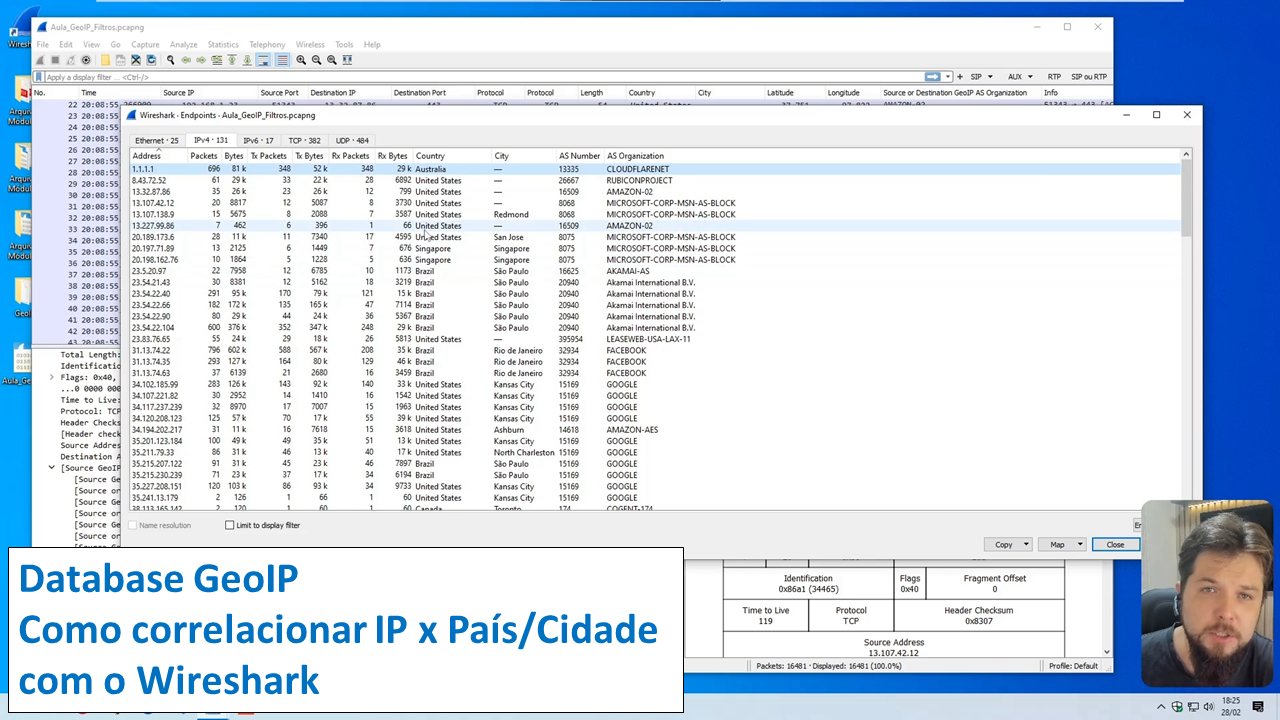Click the taskbar volume speaker icon
The image size is (1280, 720).
1208,707
